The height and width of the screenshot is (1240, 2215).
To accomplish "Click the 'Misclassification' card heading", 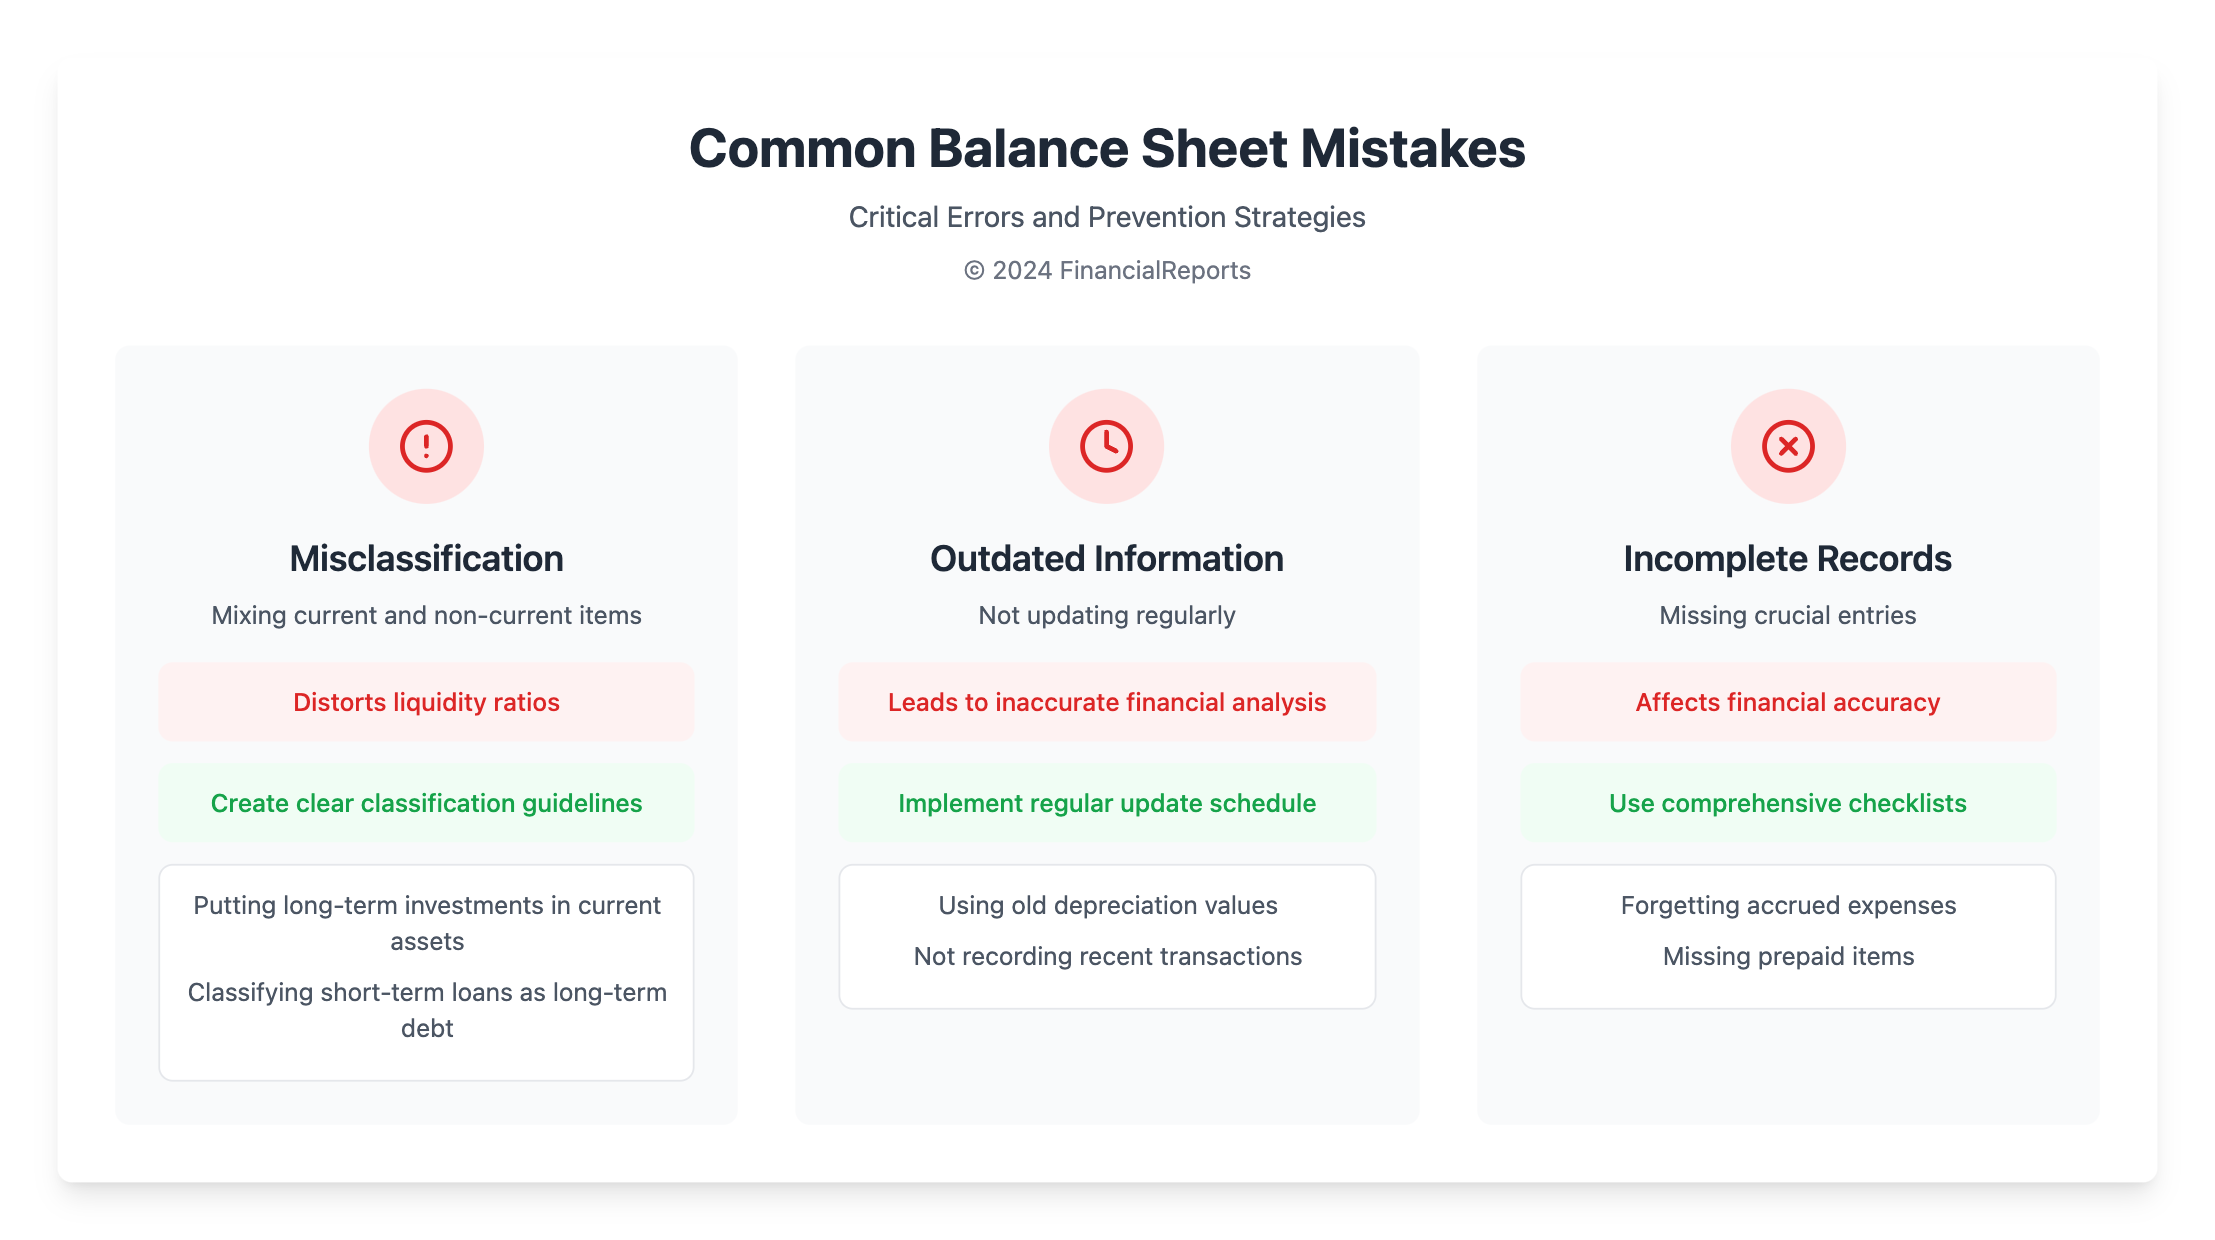I will pos(426,559).
